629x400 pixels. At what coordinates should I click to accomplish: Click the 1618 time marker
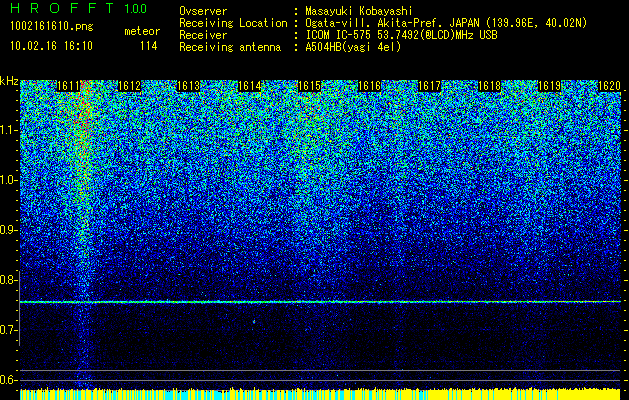pos(489,86)
